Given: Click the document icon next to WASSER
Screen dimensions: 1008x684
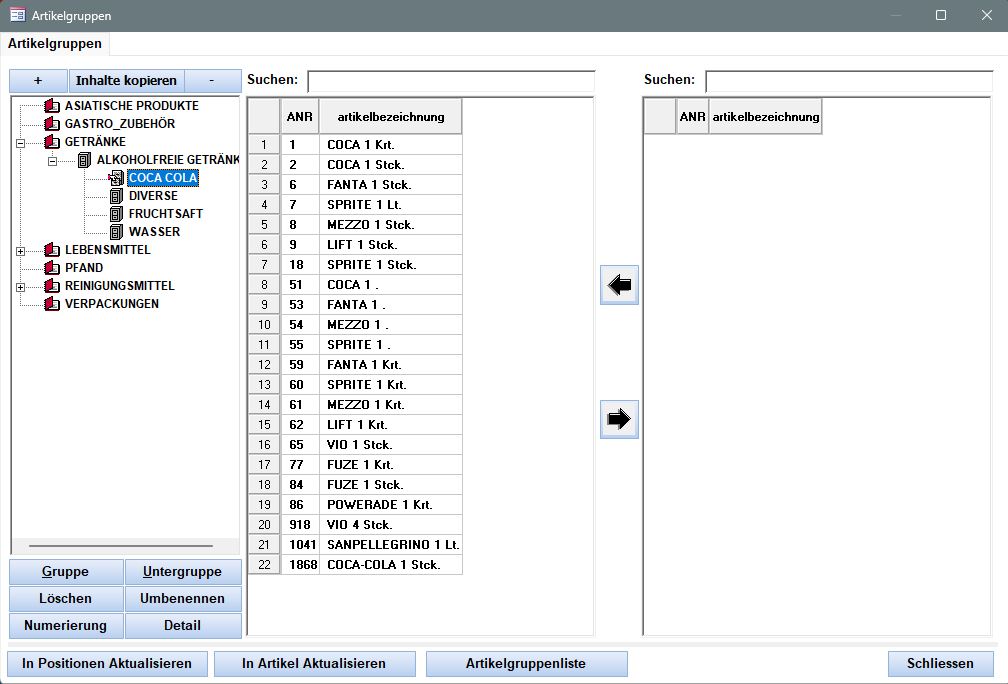Looking at the screenshot, I should click(117, 232).
